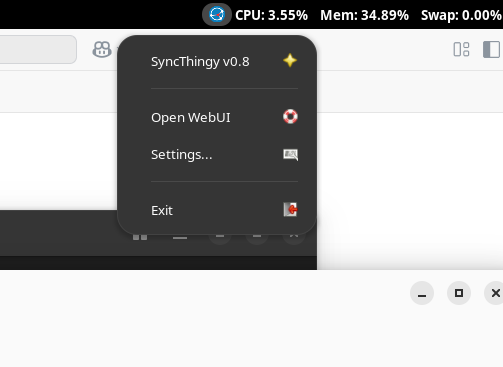503x367 pixels.
Task: Click the settings icon beside Settings...
Action: tap(290, 155)
